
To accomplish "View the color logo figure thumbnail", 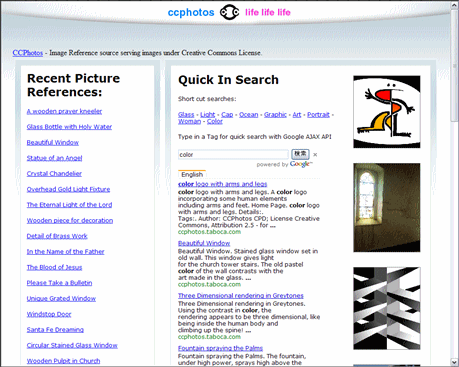I will [387, 112].
